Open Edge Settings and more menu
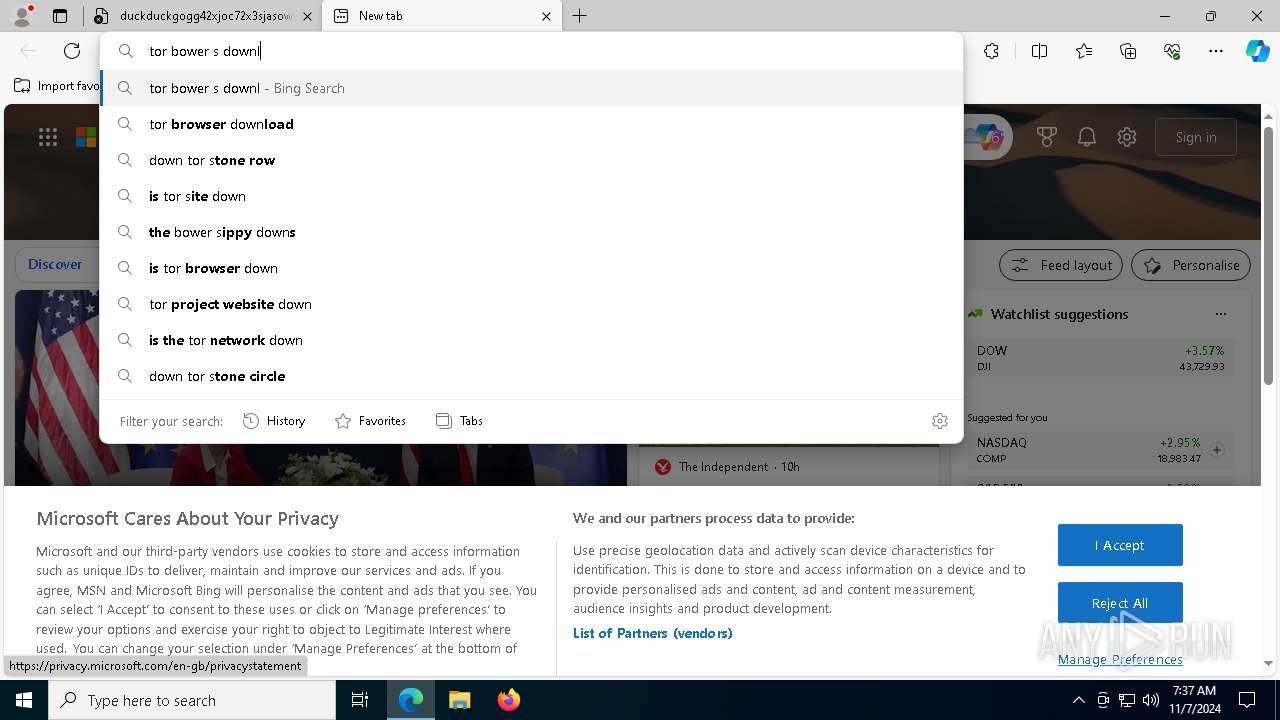 [1216, 51]
